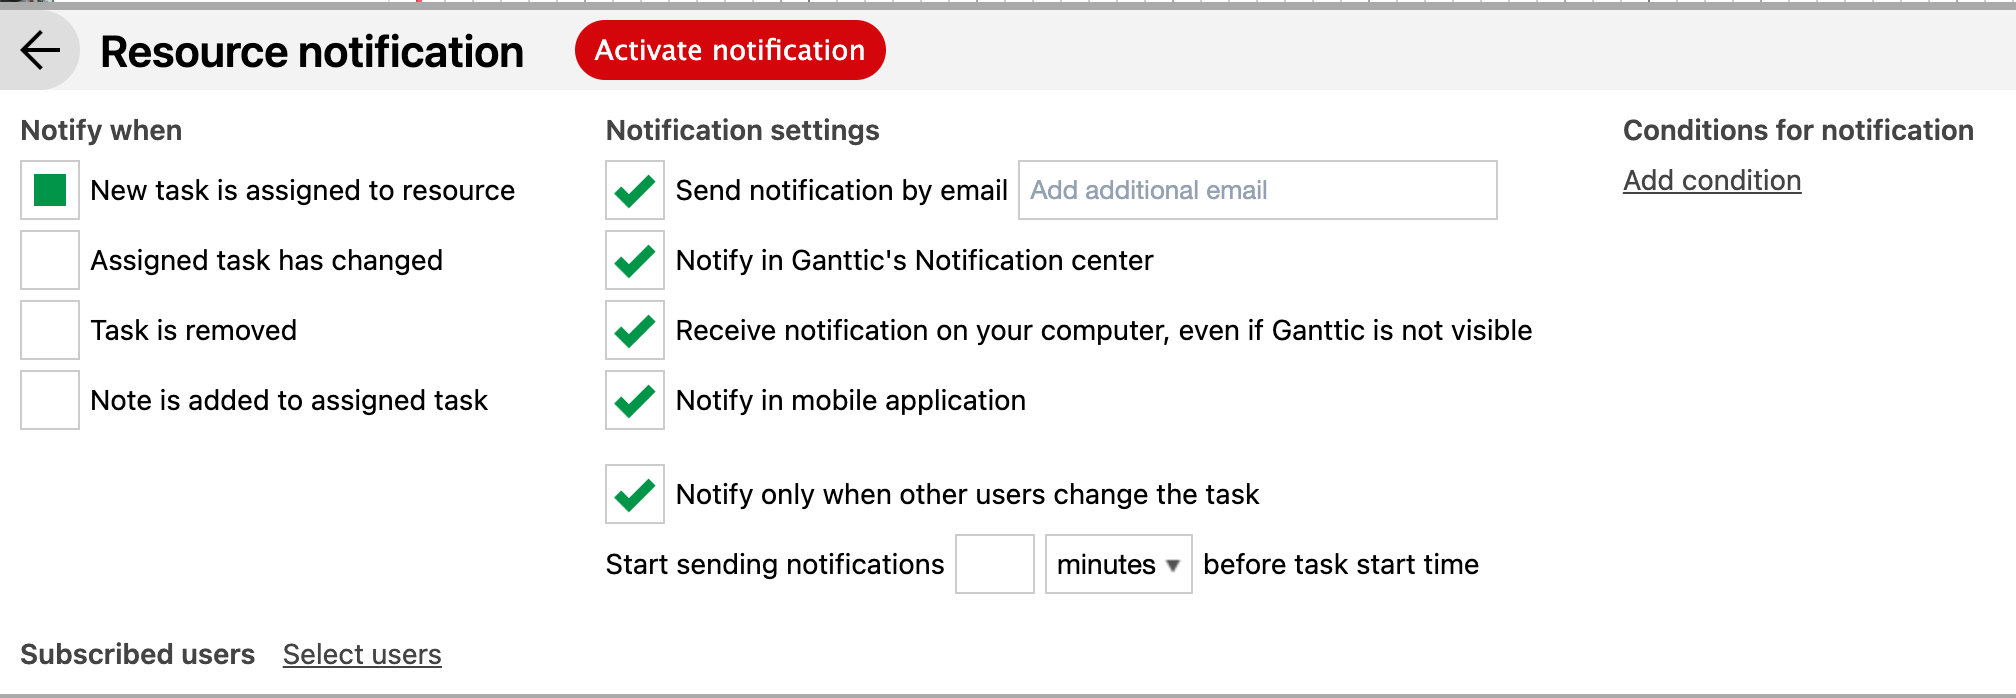Image resolution: width=2016 pixels, height=698 pixels.
Task: Click the Conditions for notification label
Action: click(x=1798, y=130)
